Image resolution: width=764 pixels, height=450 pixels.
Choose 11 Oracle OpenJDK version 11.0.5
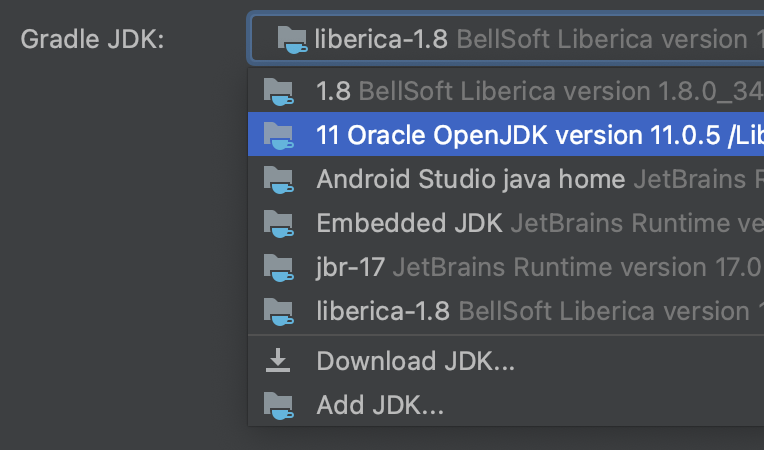[506, 134]
